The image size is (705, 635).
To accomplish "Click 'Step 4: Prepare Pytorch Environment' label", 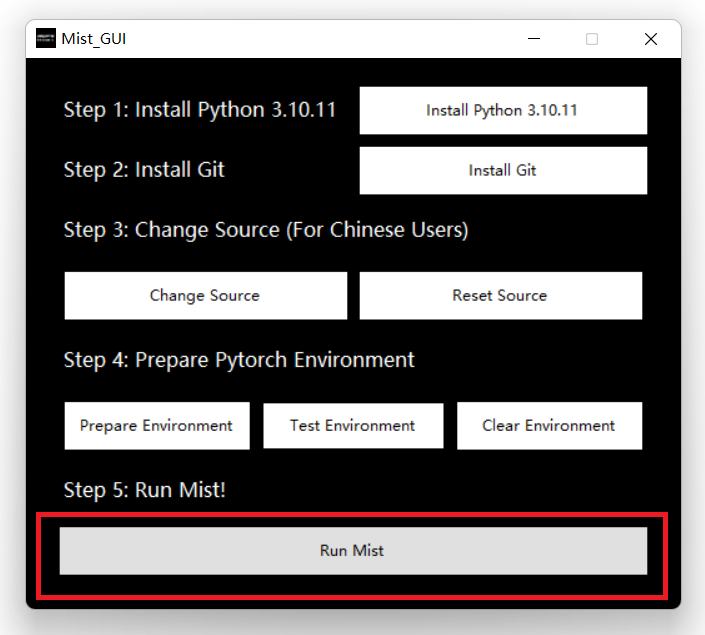I will tap(239, 360).
